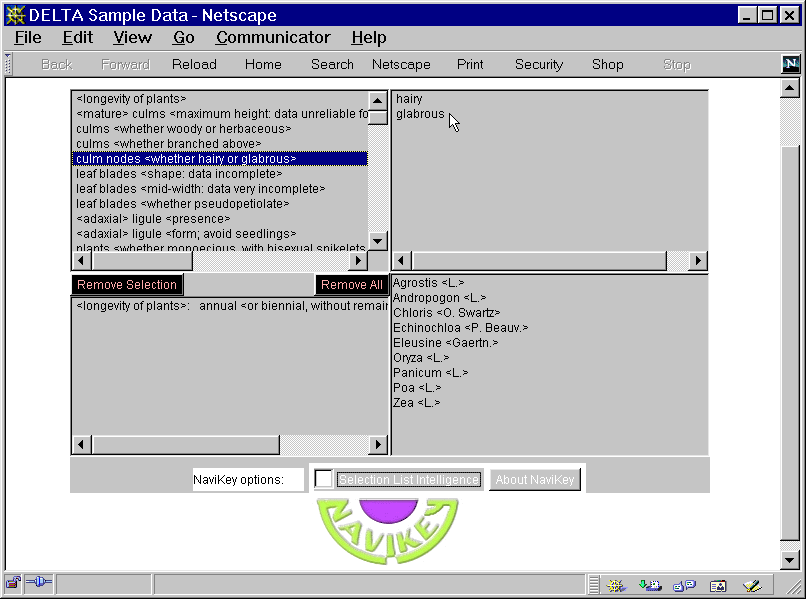Click the Netscape title bar application icon
This screenshot has width=806, height=599.
coord(15,15)
